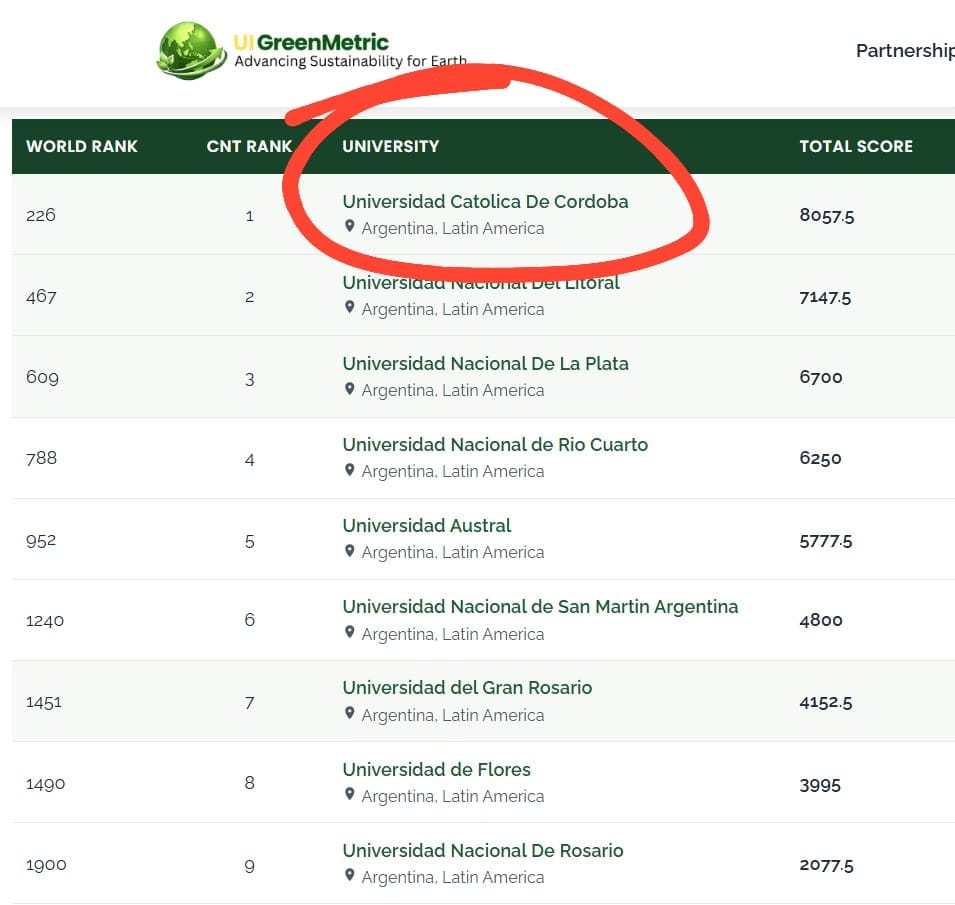Click the Total Score column header
955x905 pixels.
click(x=856, y=146)
